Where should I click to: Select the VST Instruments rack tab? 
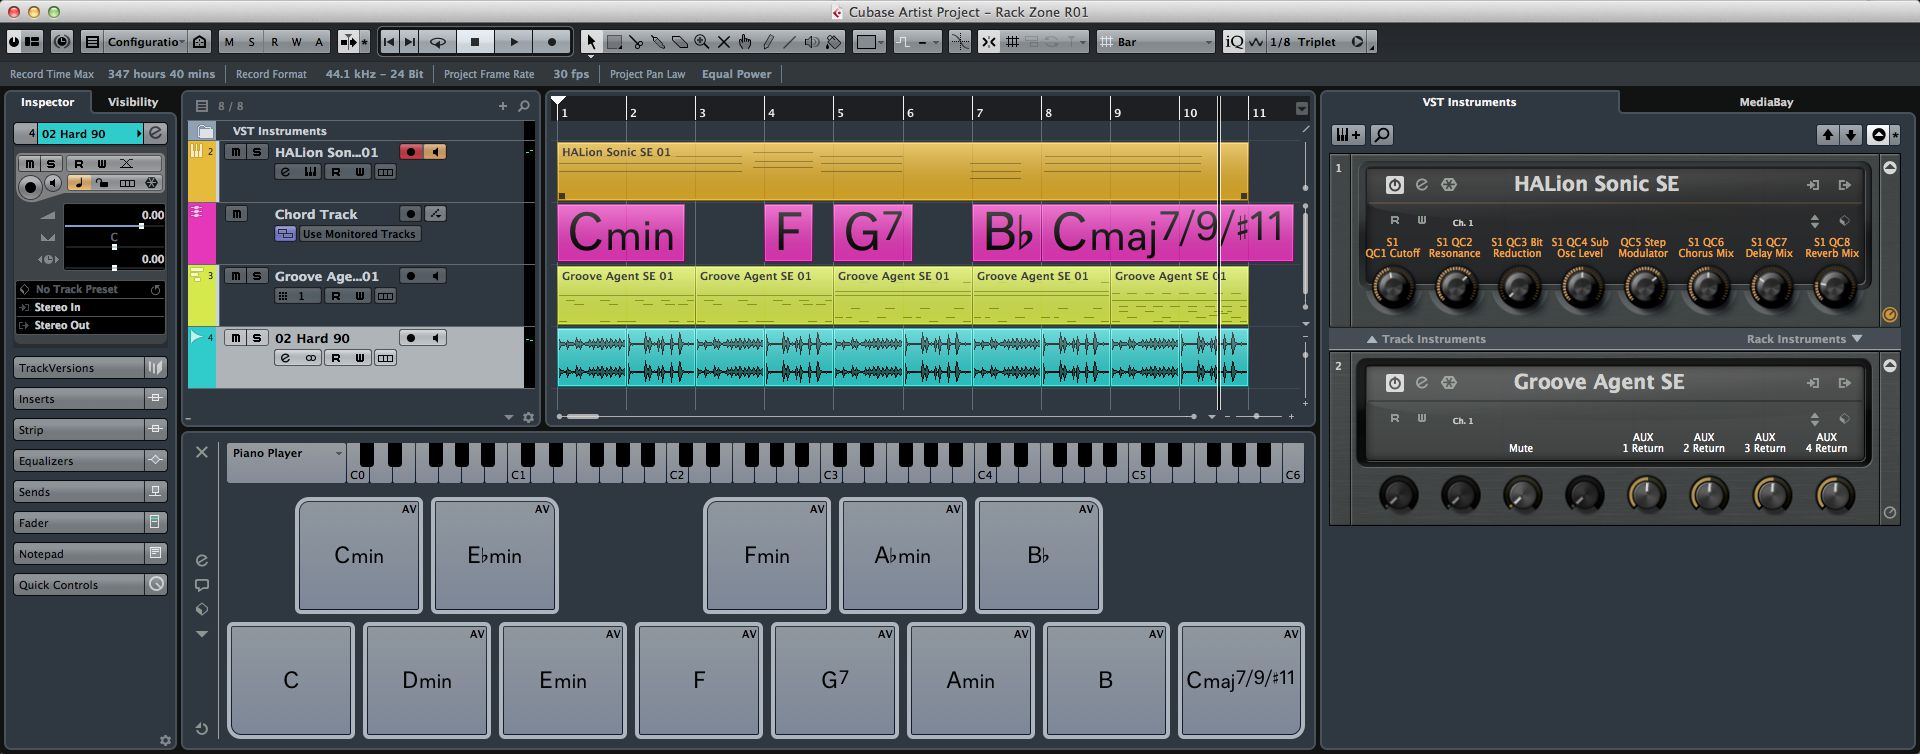point(1469,102)
